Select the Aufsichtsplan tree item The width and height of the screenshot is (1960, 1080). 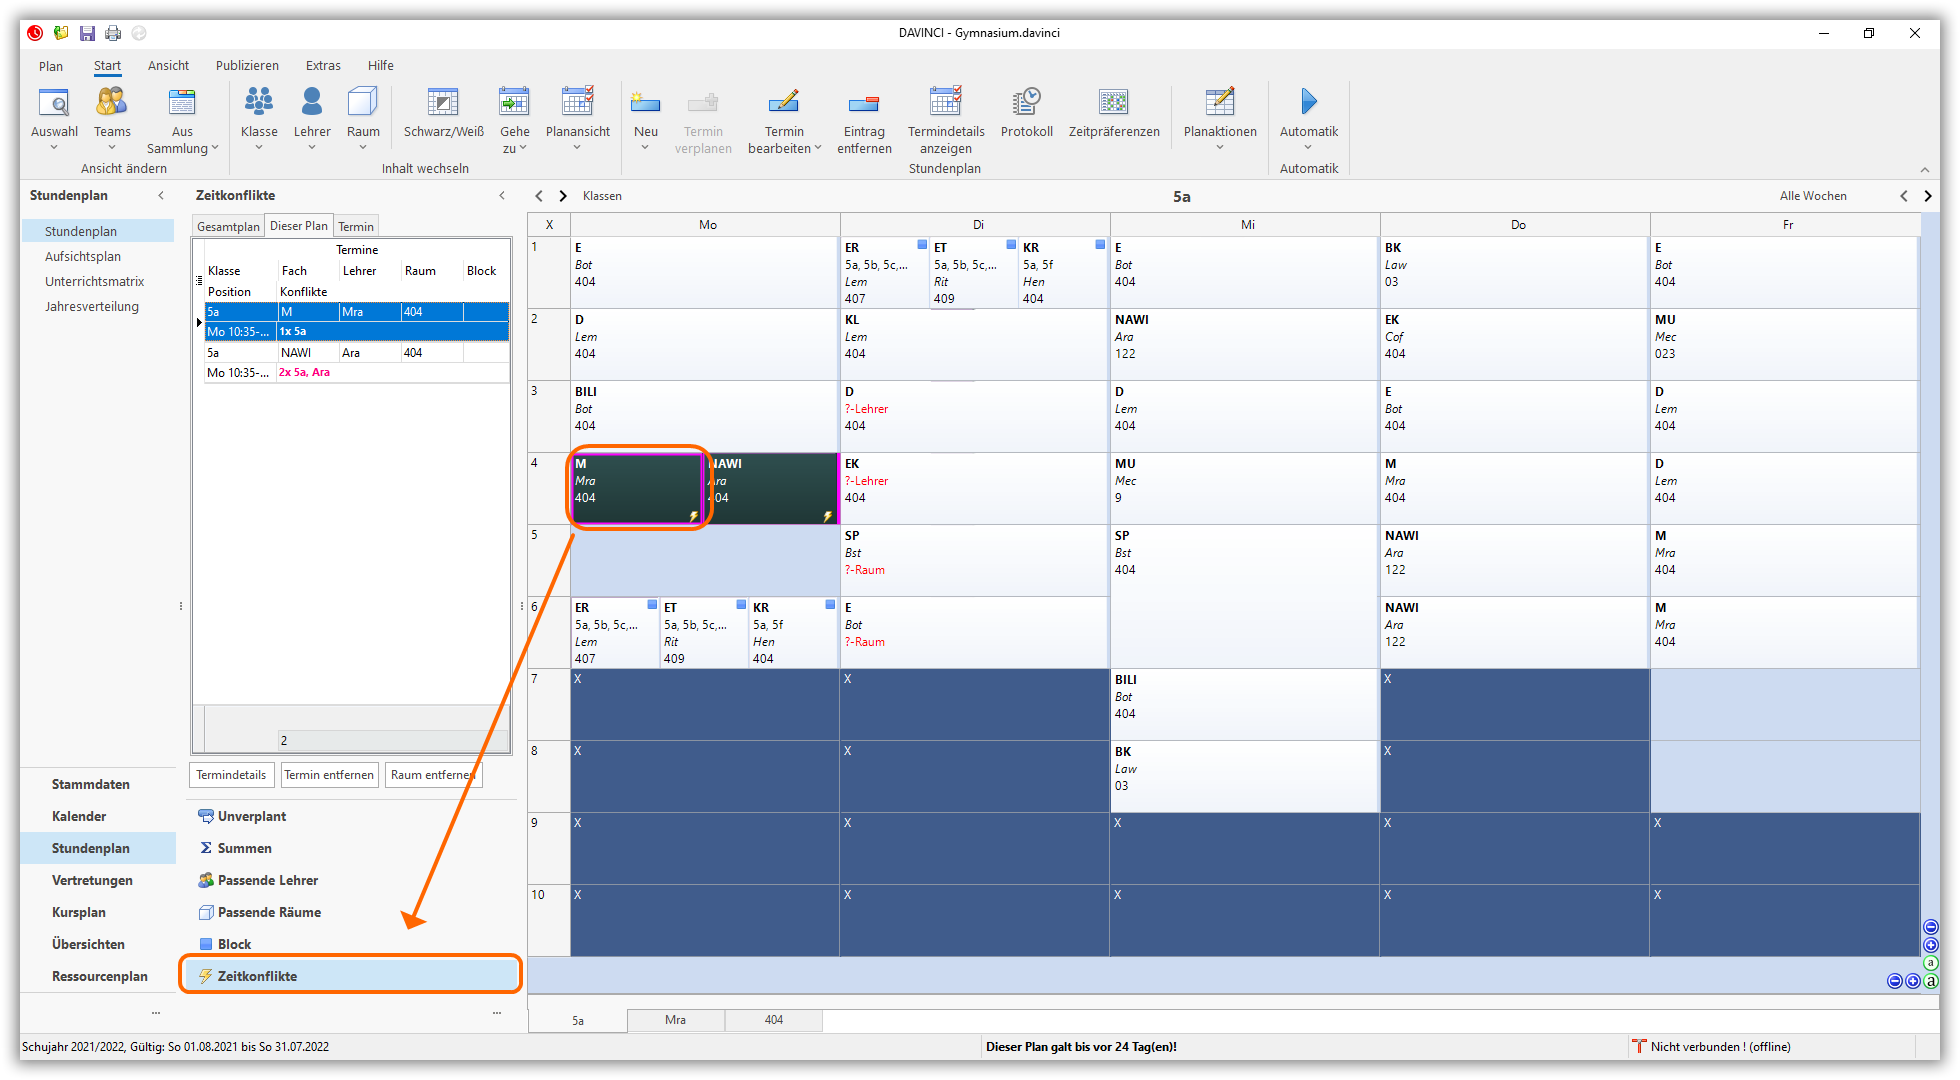click(x=83, y=256)
